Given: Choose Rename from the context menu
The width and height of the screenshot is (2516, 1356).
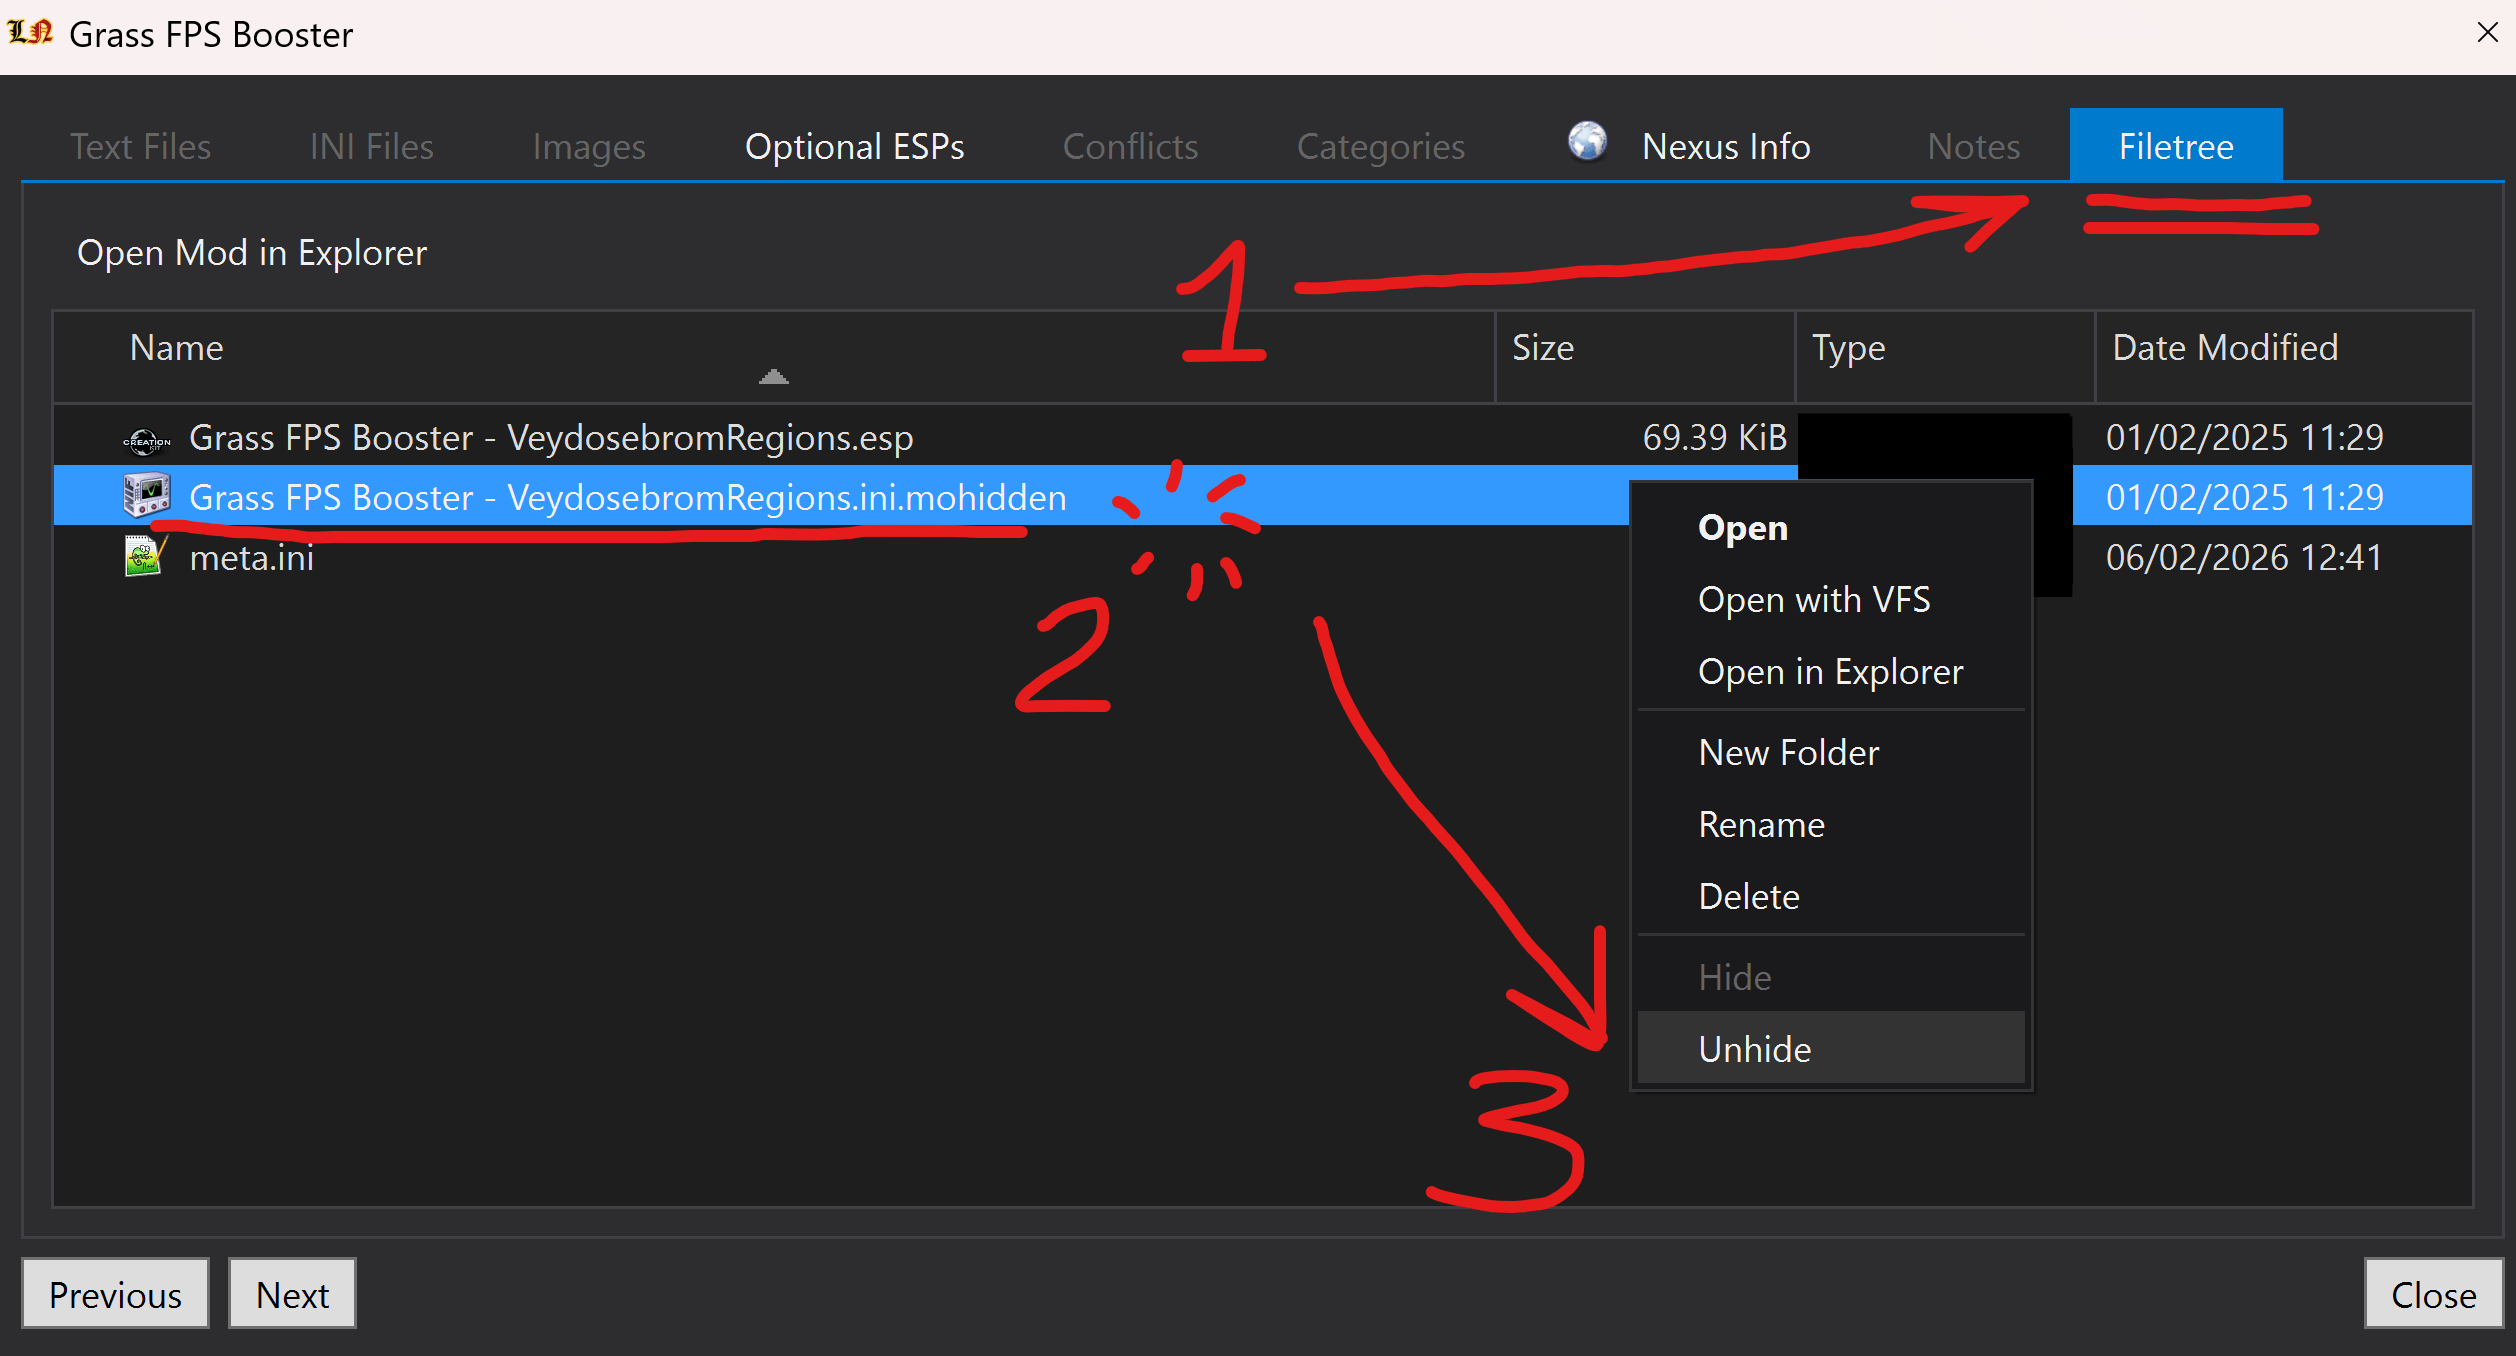Looking at the screenshot, I should tap(1761, 825).
